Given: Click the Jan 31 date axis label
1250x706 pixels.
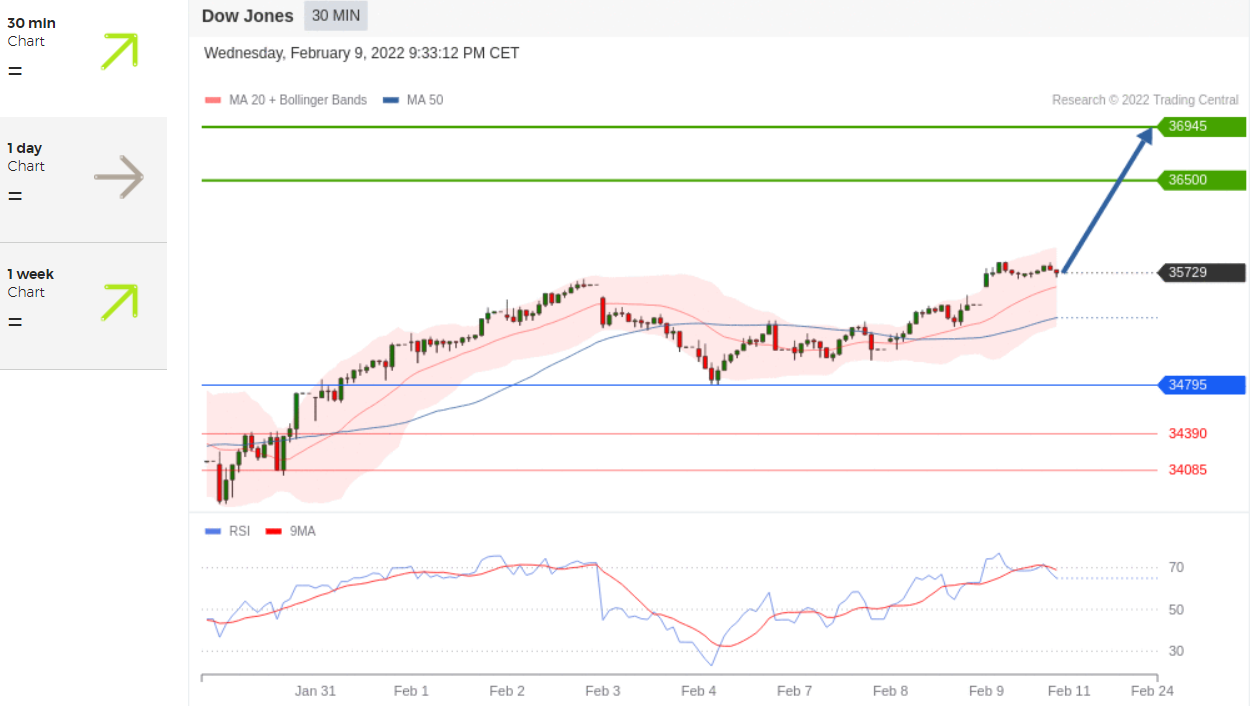Looking at the screenshot, I should click(x=315, y=691).
